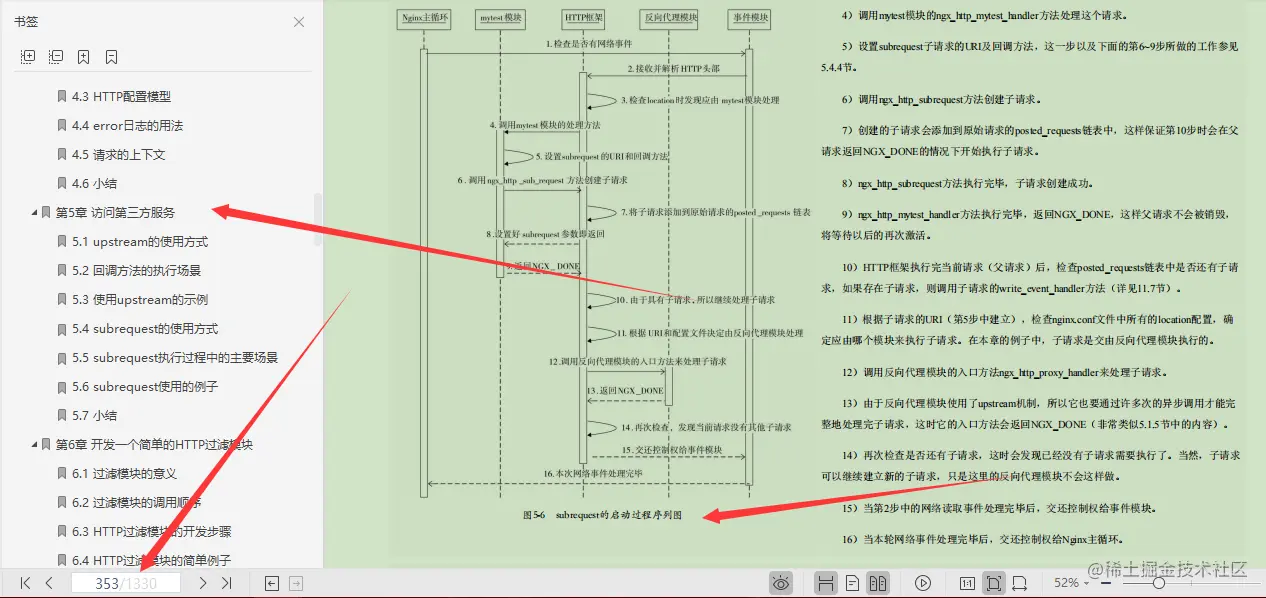The image size is (1266, 598).
Task: Start slideshow playback
Action: pos(923,583)
